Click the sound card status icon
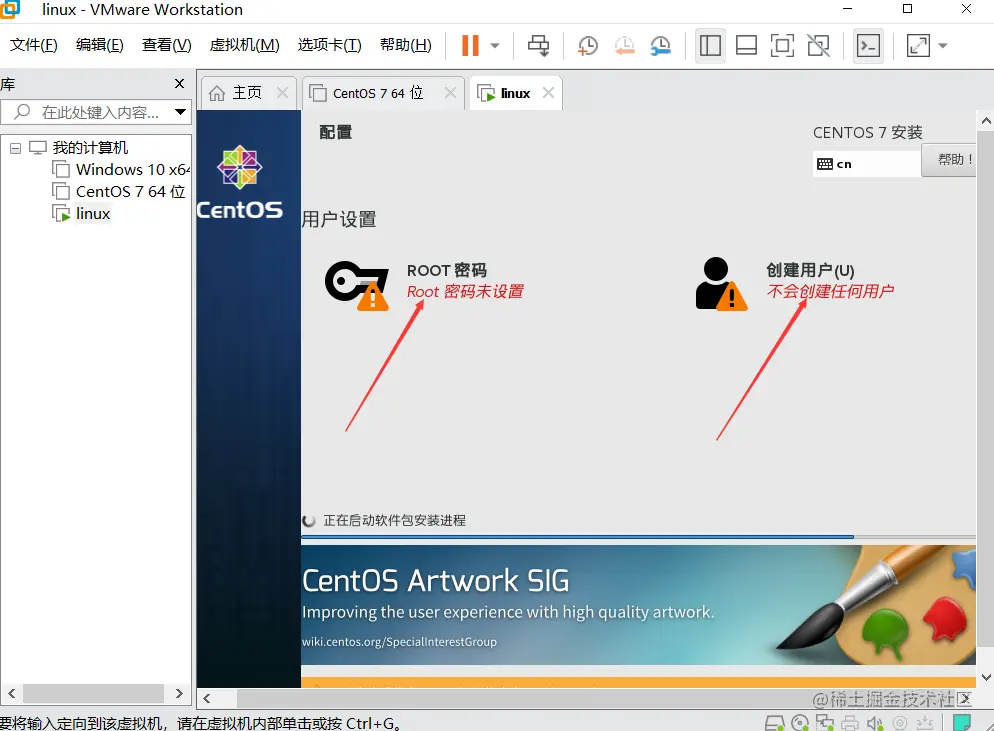Screen dimensions: 994x731 coord(875,723)
